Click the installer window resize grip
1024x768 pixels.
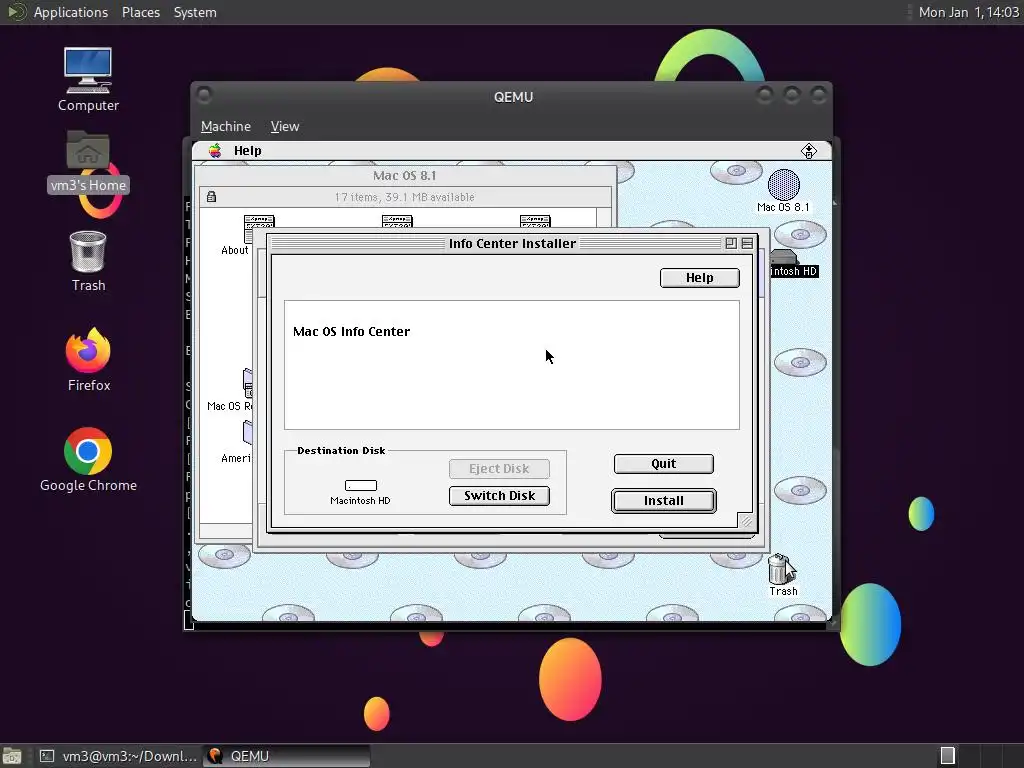(x=746, y=520)
